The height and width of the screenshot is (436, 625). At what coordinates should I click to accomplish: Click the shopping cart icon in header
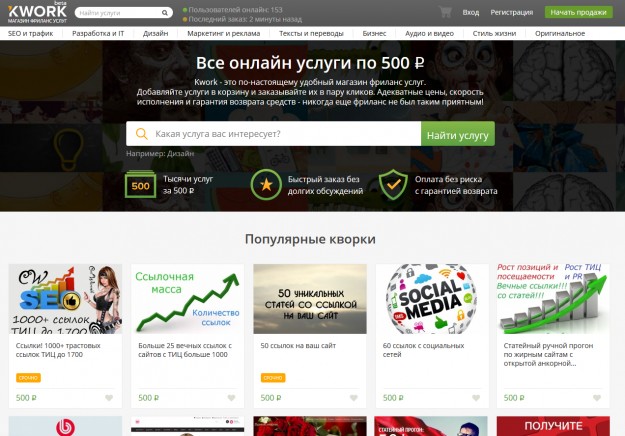tap(445, 12)
